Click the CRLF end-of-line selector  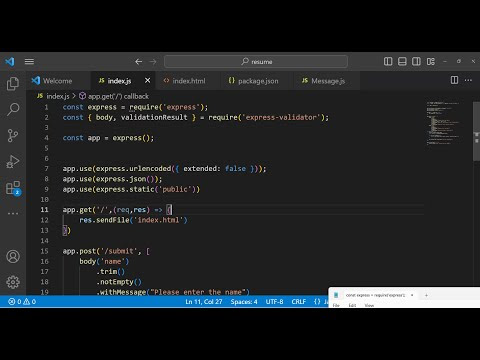pyautogui.click(x=299, y=302)
